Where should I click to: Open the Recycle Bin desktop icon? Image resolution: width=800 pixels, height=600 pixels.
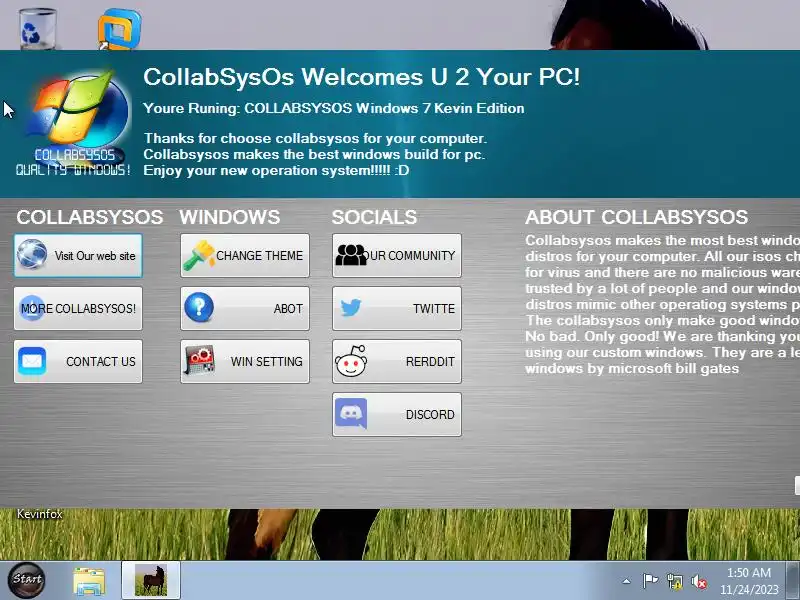(x=37, y=29)
